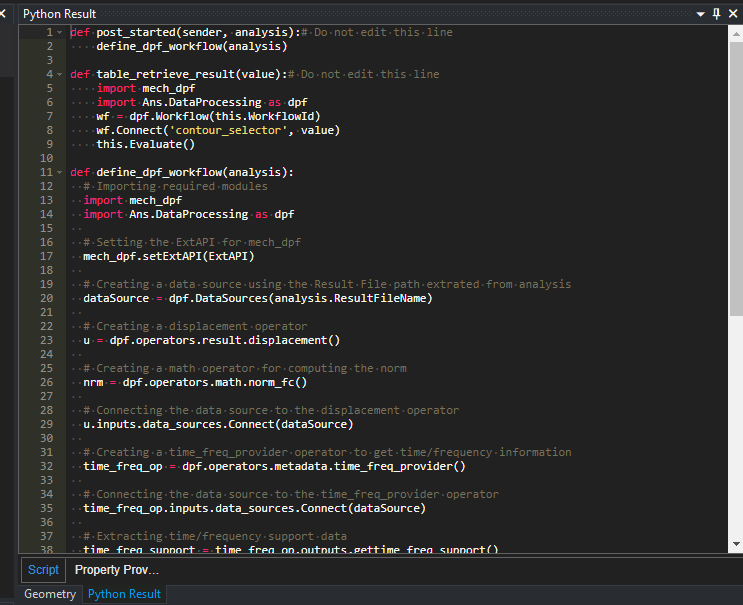
Task: Click comment '# Creating a data source using the Result File path'
Action: click(x=252, y=285)
